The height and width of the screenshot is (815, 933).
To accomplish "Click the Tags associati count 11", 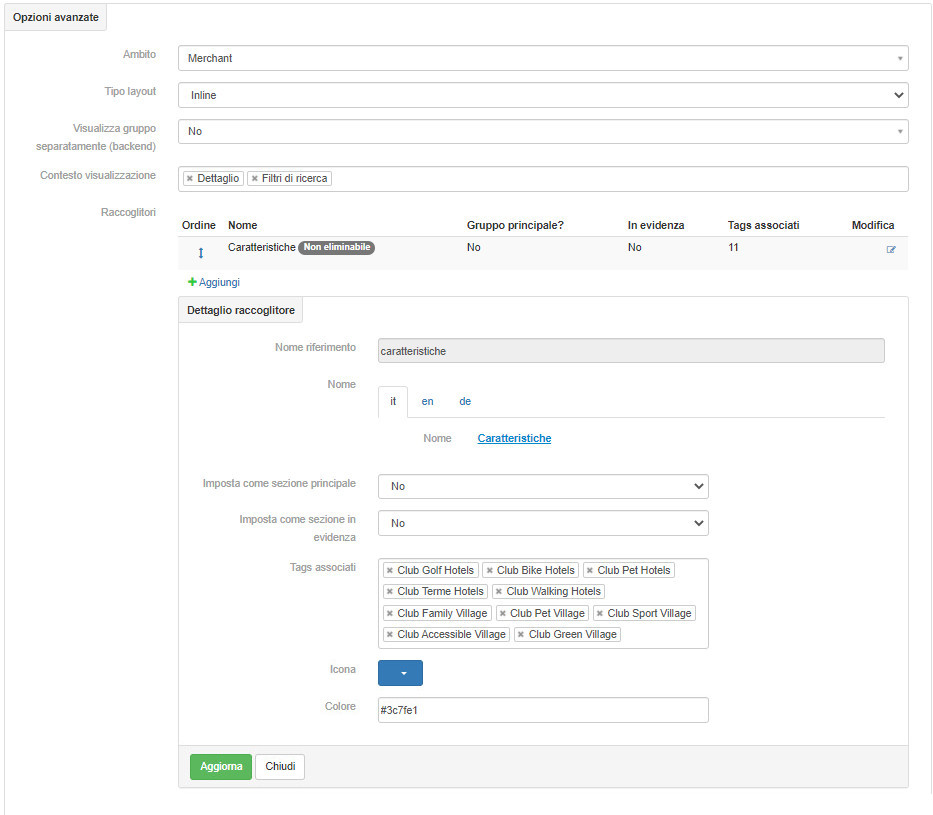I will point(733,247).
